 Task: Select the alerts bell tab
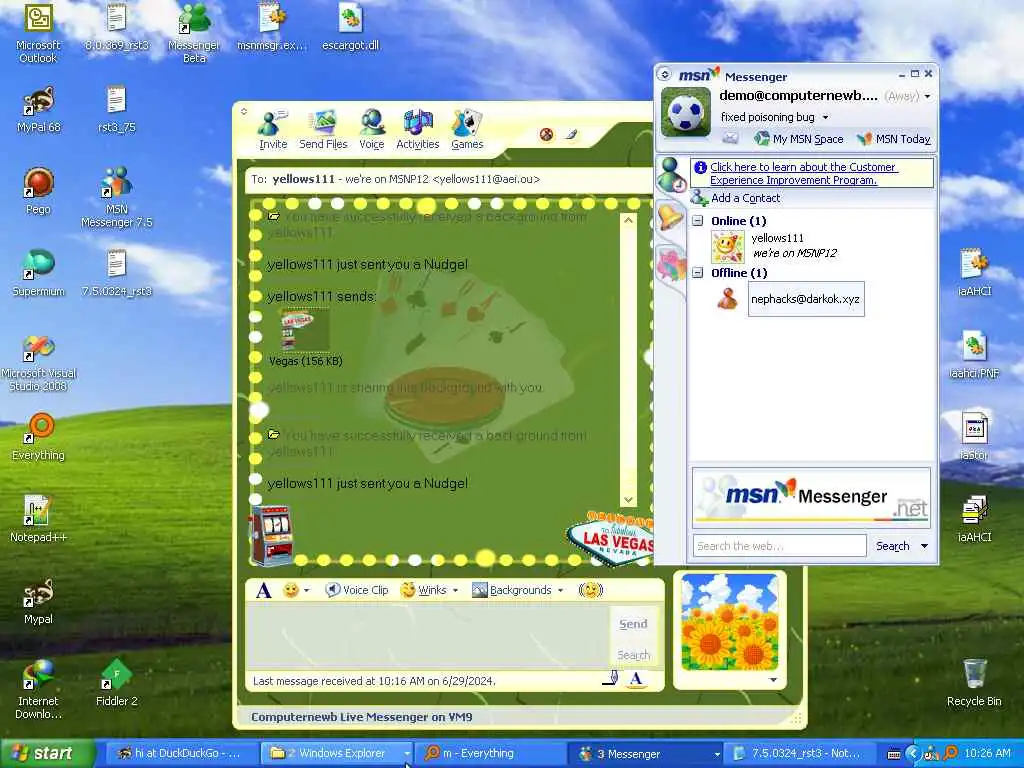[671, 217]
